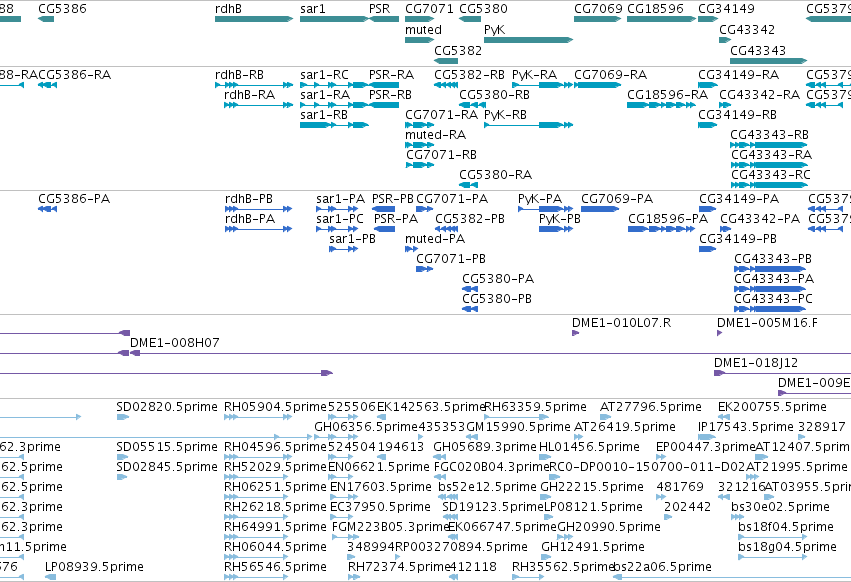Select protein muted-PA
Screen dimensions: 851x582
click(x=435, y=239)
